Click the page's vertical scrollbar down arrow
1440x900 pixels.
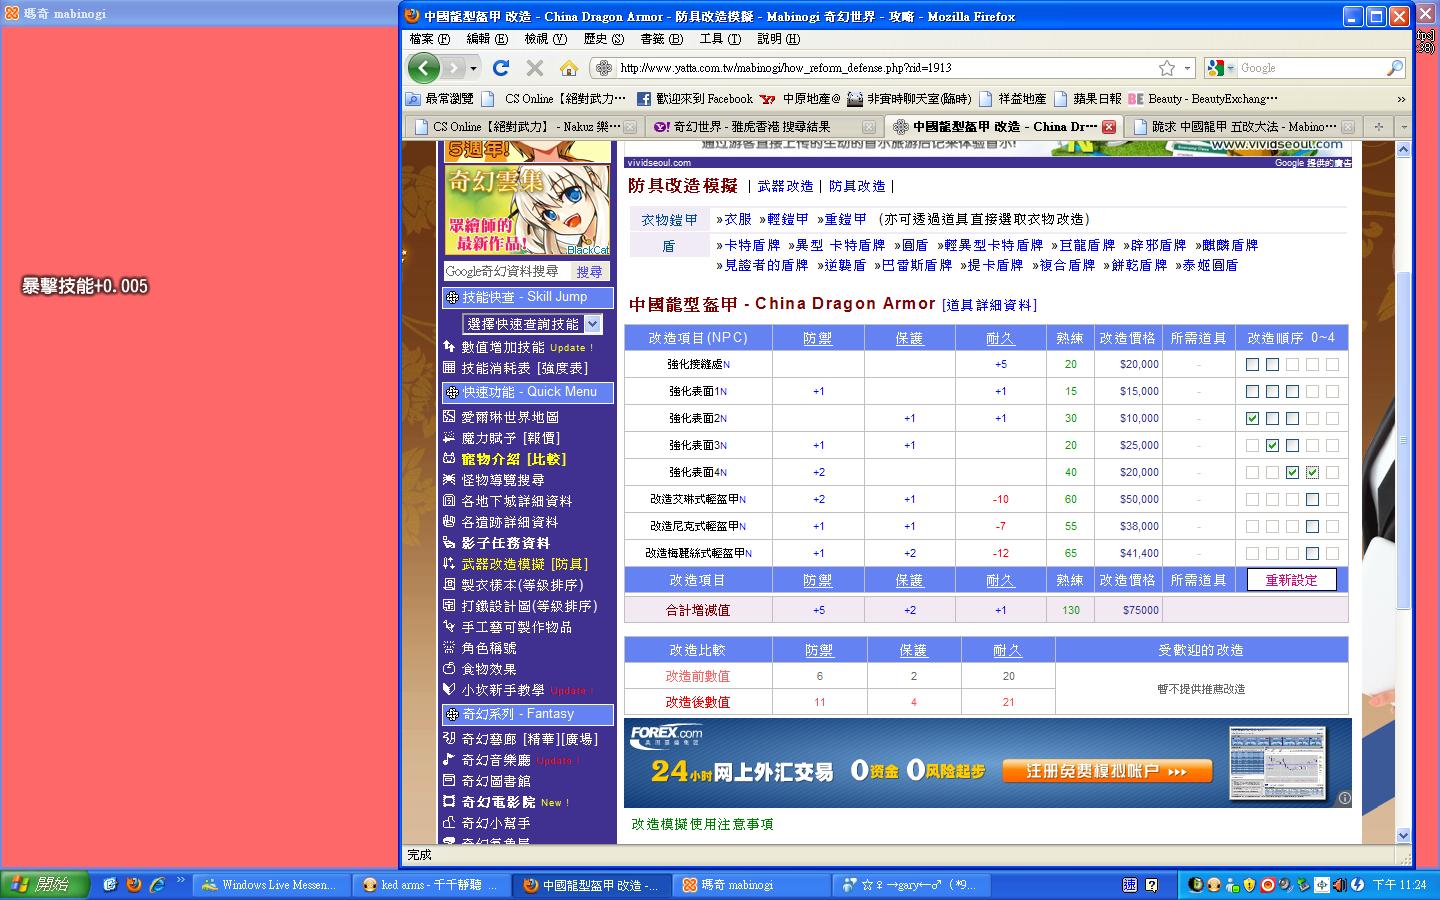[x=1403, y=835]
